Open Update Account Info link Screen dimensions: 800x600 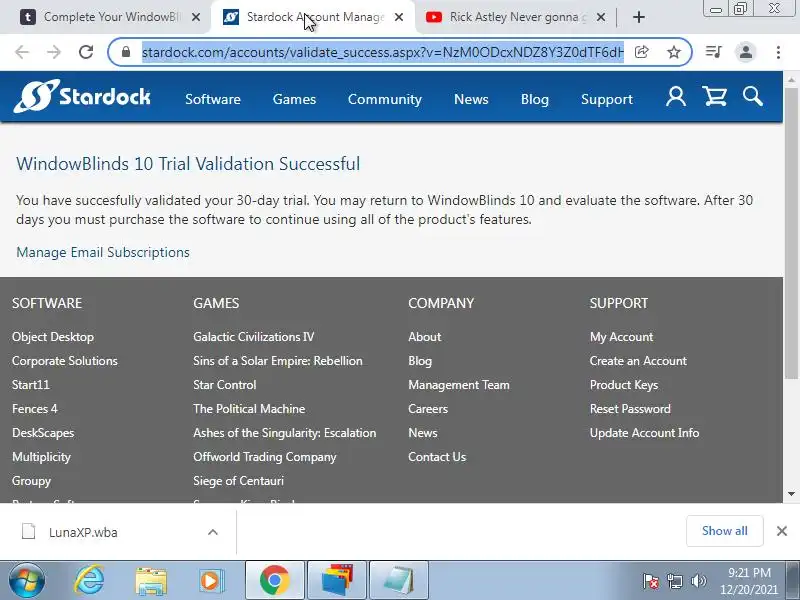(644, 433)
